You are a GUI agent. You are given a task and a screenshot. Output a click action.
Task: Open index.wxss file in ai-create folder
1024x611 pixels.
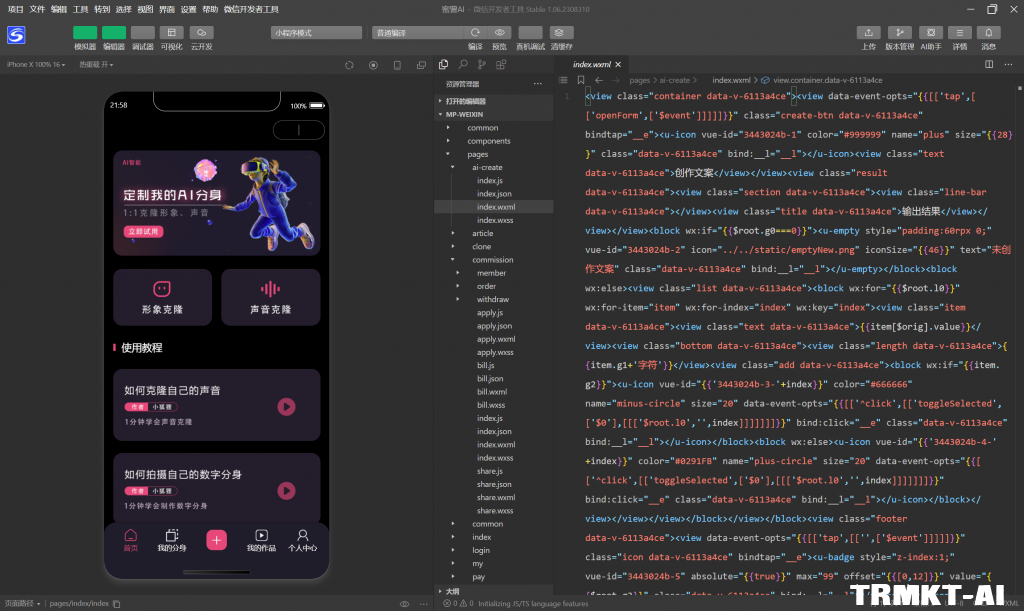(x=495, y=220)
